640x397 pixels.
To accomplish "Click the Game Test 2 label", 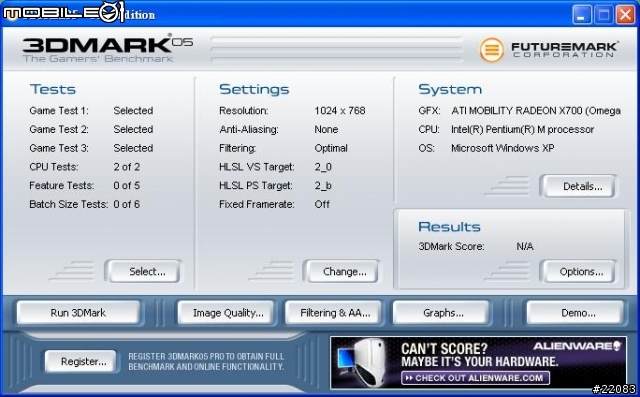I will [x=59, y=129].
